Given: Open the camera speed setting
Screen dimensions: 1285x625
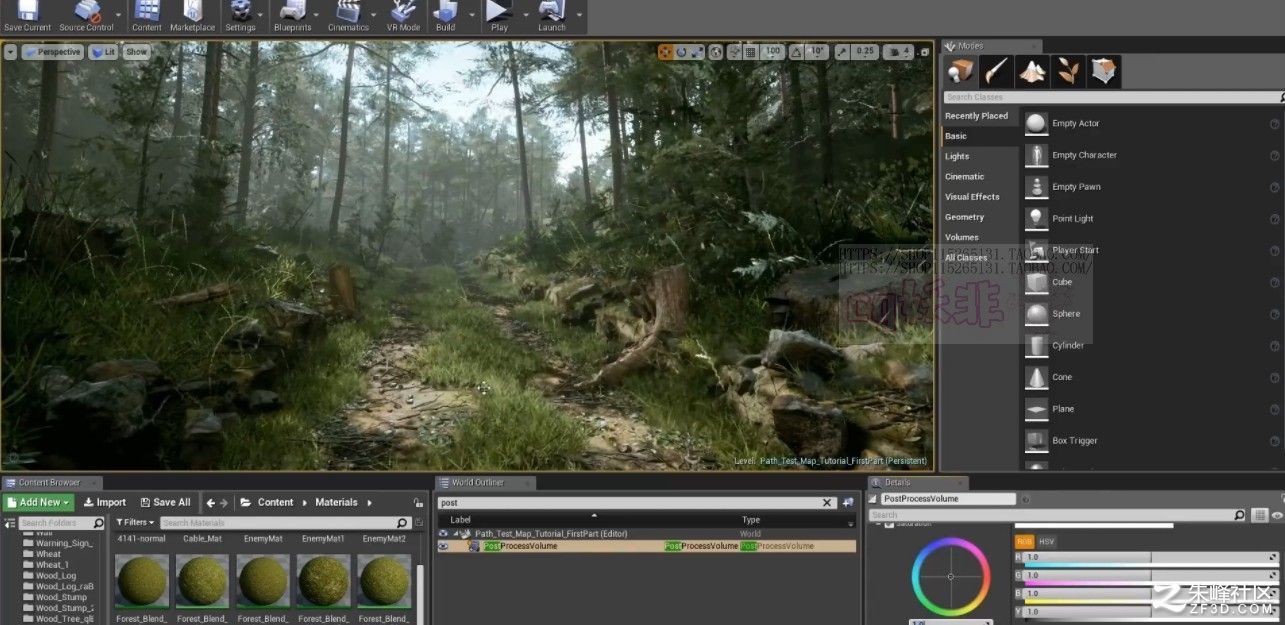Looking at the screenshot, I should pyautogui.click(x=898, y=52).
